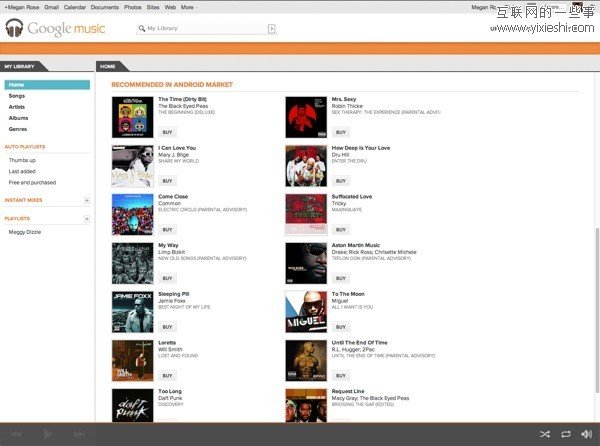
Task: Open the Thumbs up auto playlist
Action: coord(22,160)
